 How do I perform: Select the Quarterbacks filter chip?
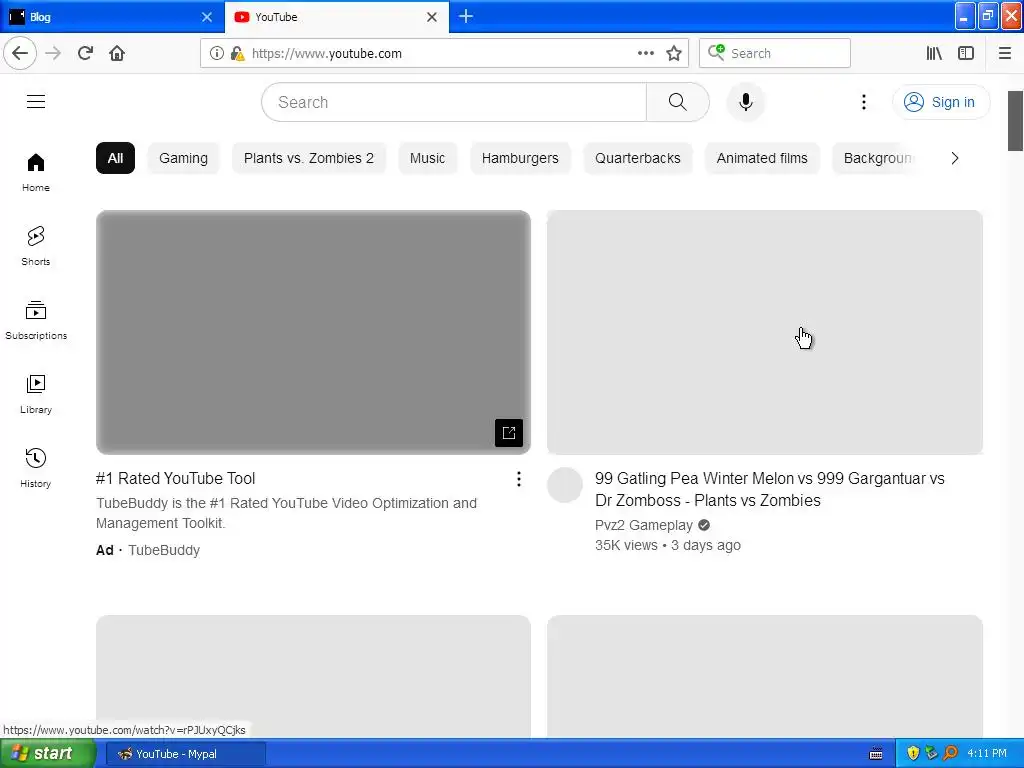point(638,158)
